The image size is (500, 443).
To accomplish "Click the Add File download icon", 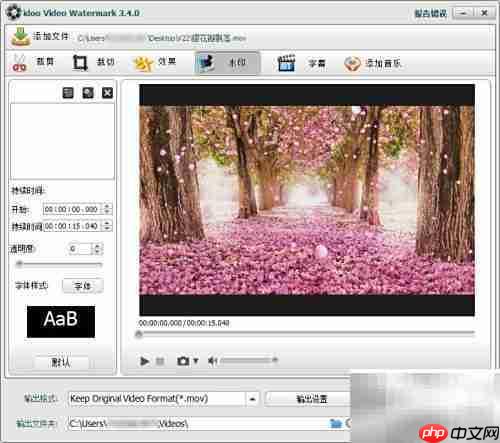I will click(x=21, y=37).
